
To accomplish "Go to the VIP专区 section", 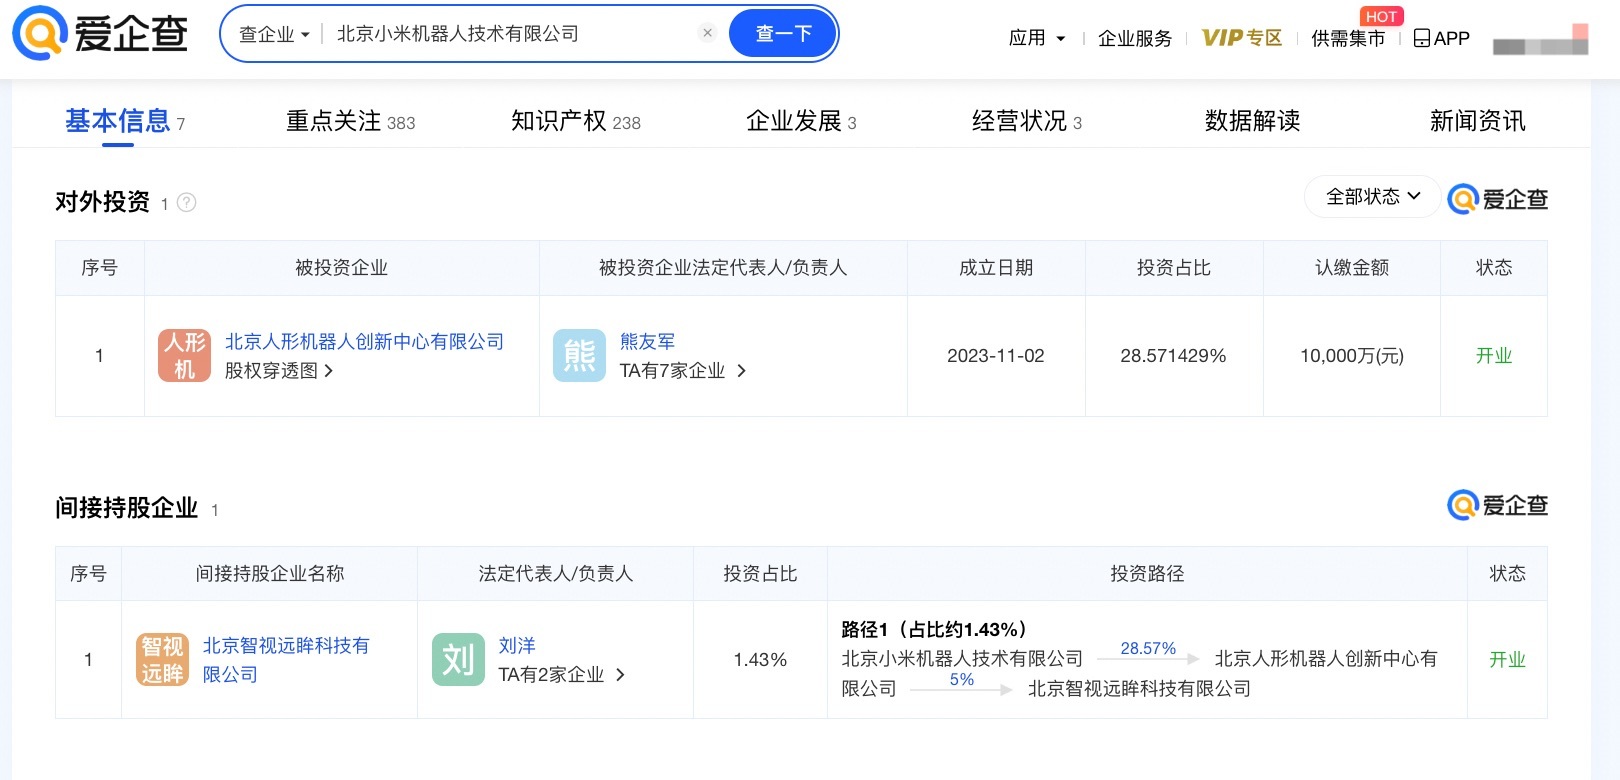I will coord(1242,38).
